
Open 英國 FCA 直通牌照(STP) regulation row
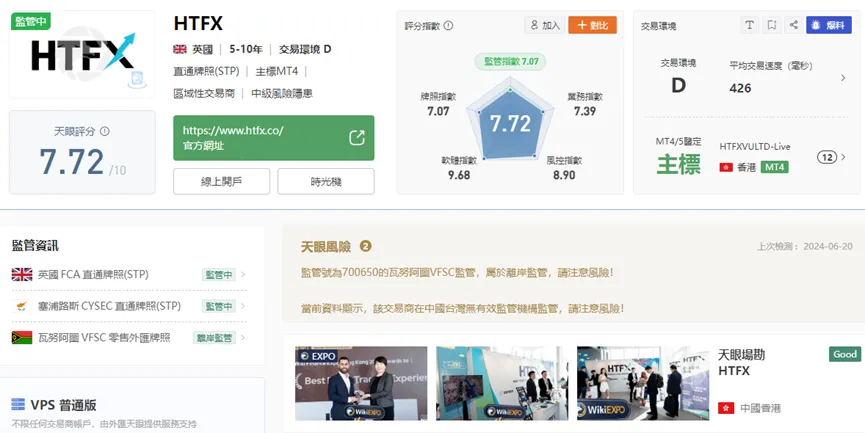pos(129,274)
